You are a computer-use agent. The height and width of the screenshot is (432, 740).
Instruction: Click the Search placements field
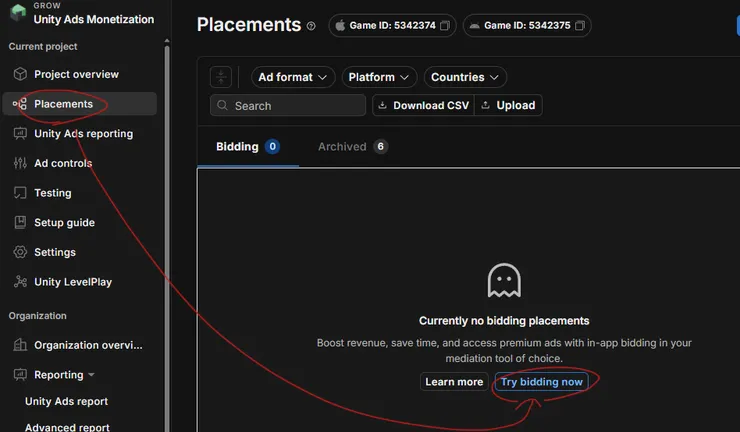point(288,105)
